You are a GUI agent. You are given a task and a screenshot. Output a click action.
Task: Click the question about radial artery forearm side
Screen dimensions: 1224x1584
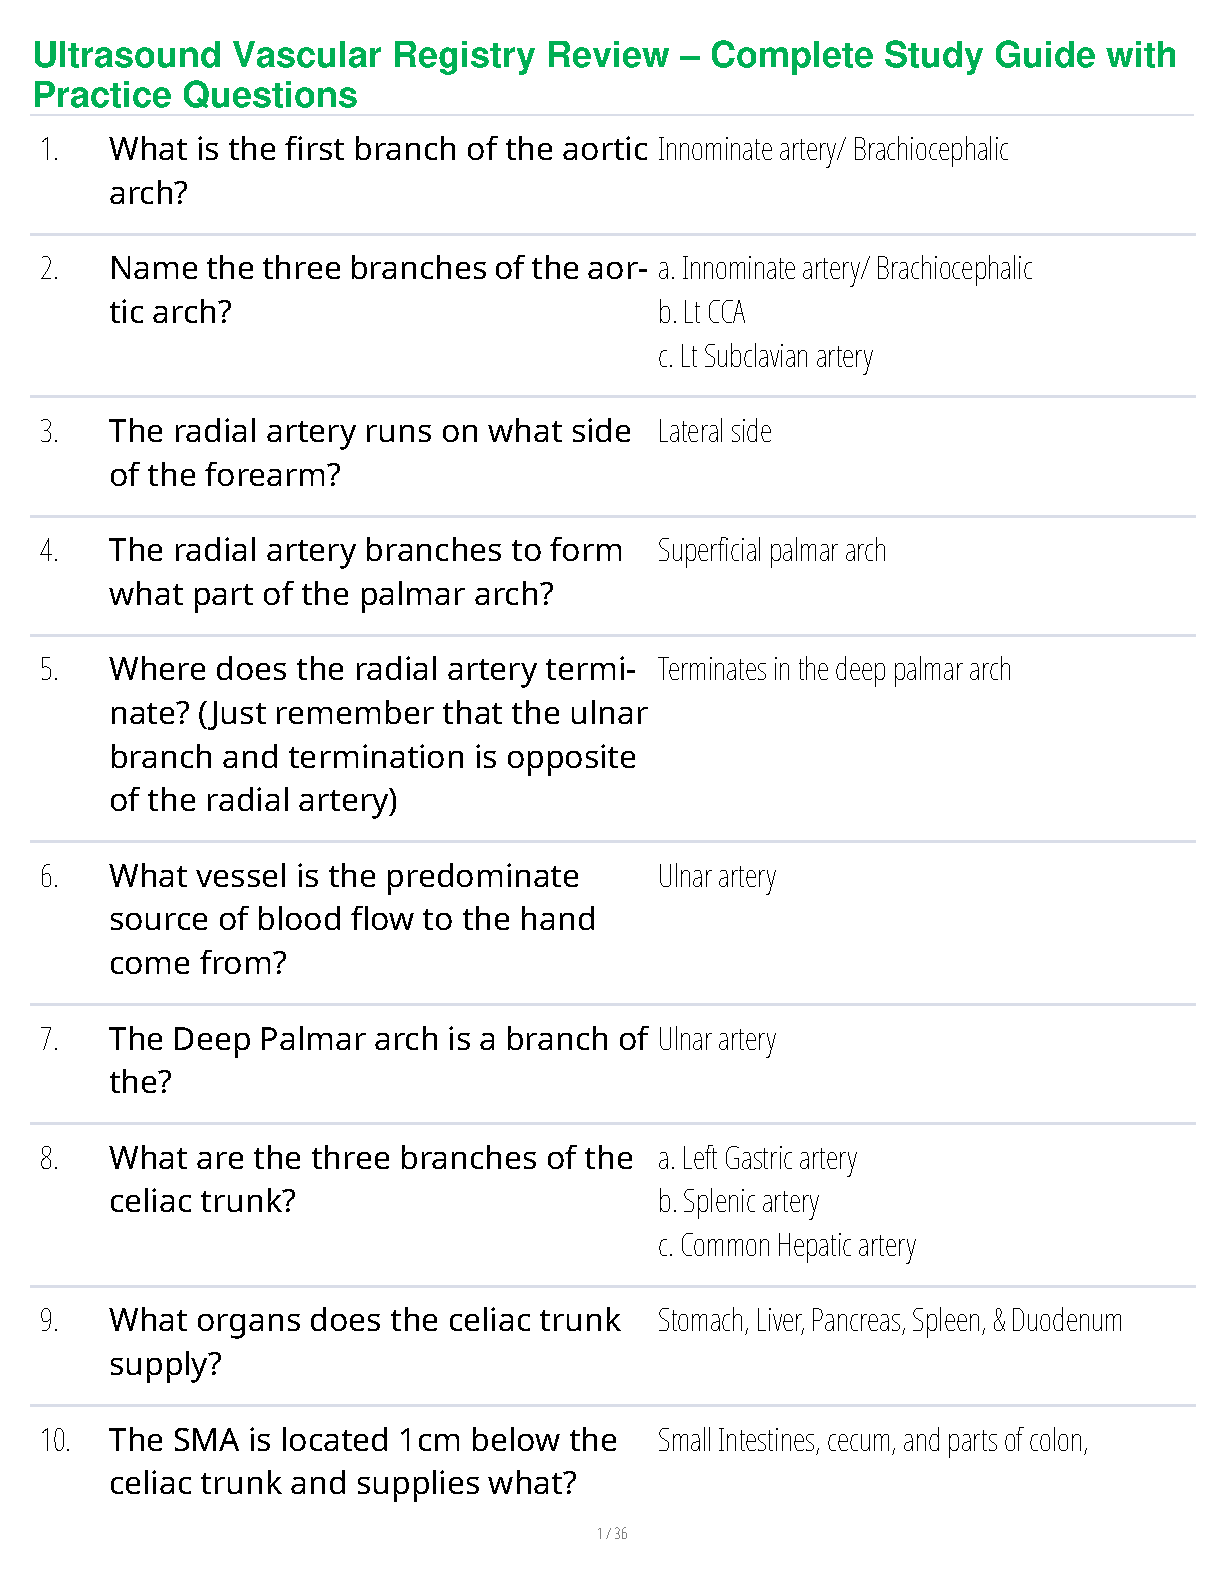click(370, 452)
